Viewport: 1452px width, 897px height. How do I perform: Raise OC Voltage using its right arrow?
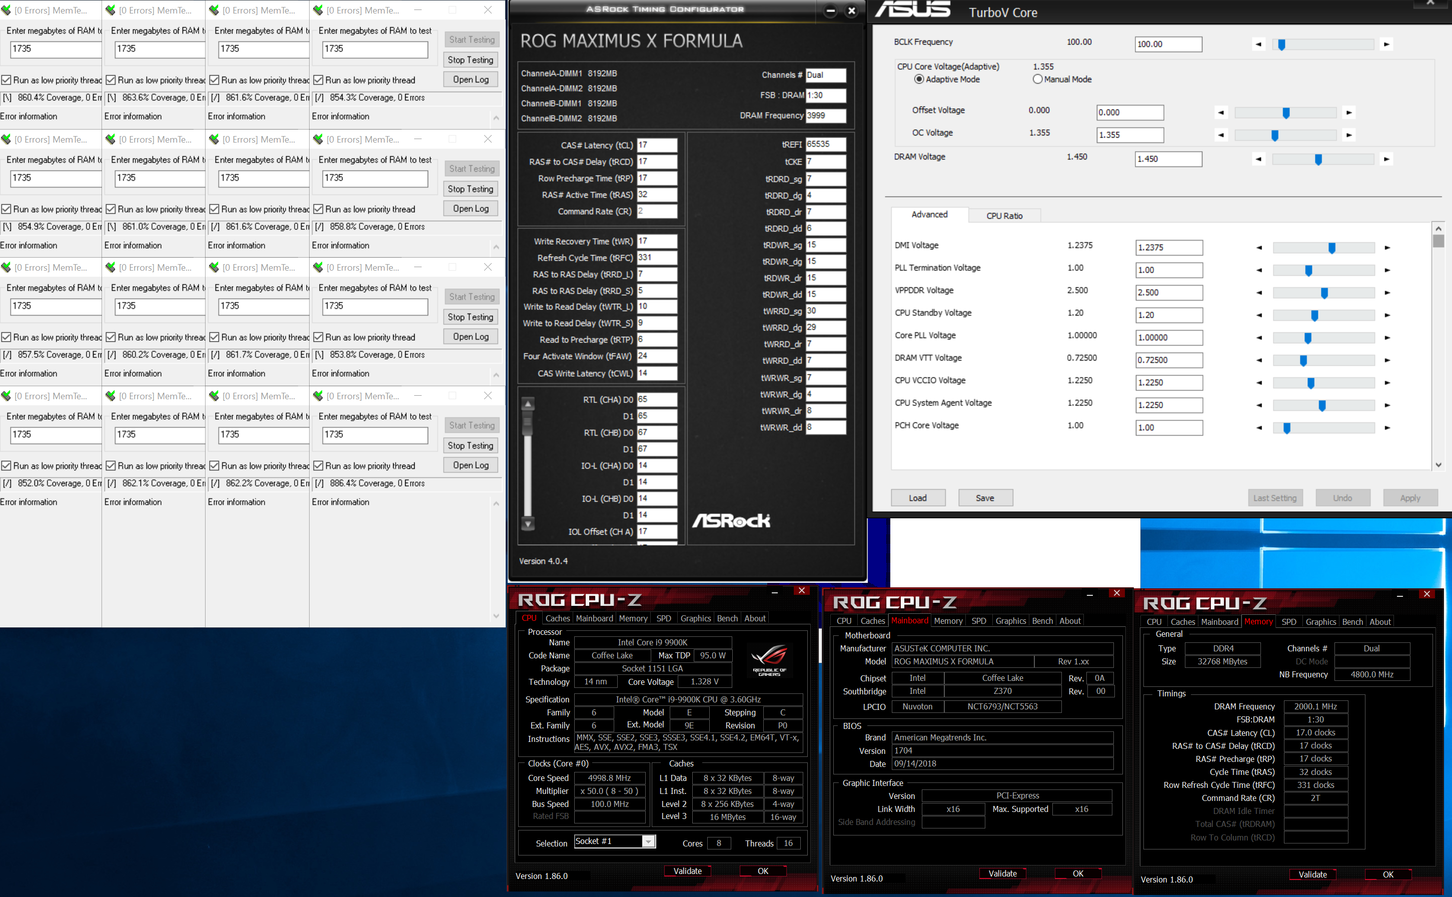coord(1349,135)
